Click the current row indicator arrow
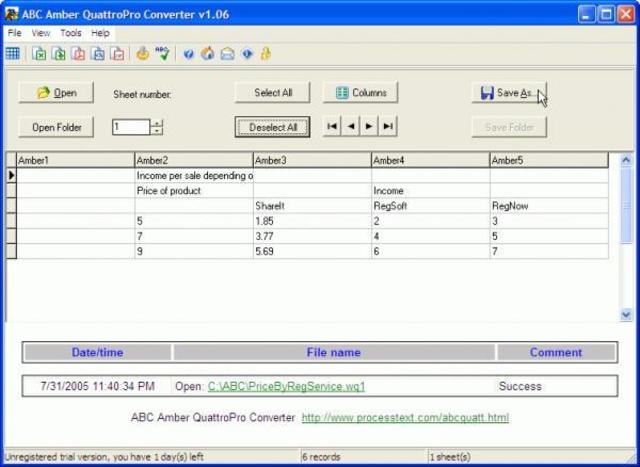Image resolution: width=640 pixels, height=467 pixels. point(11,176)
